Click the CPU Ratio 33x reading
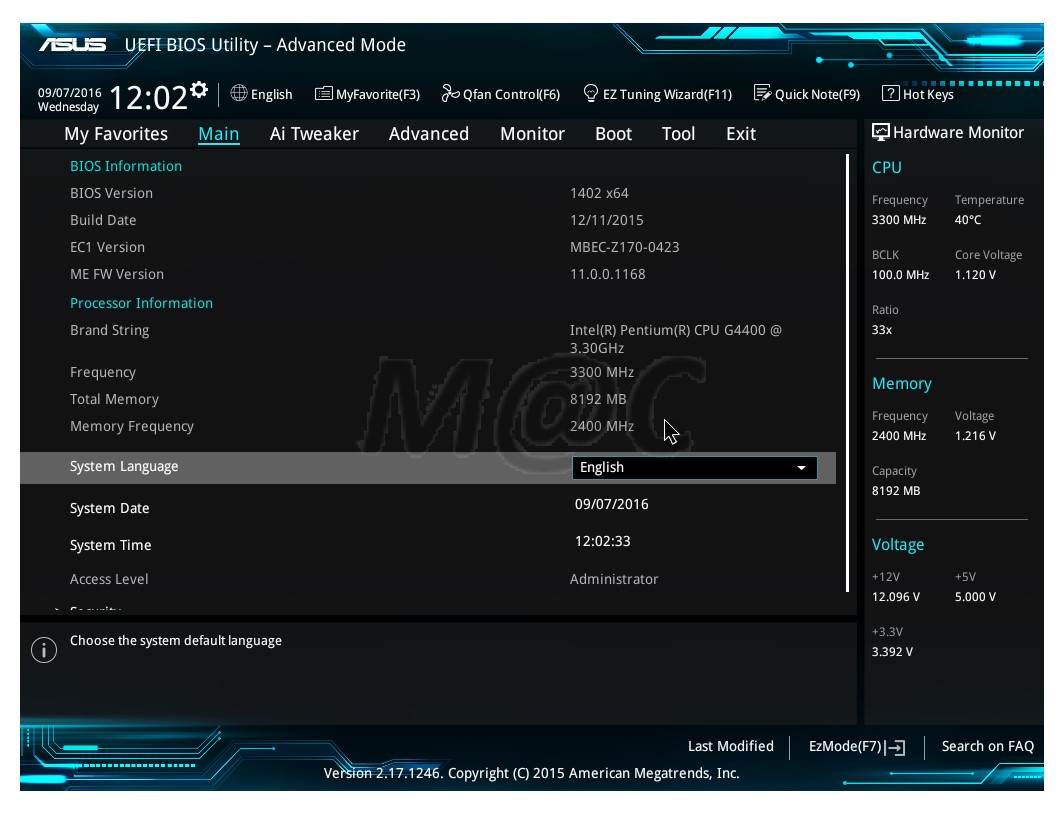Viewport: 1064px width, 814px height. click(x=882, y=330)
